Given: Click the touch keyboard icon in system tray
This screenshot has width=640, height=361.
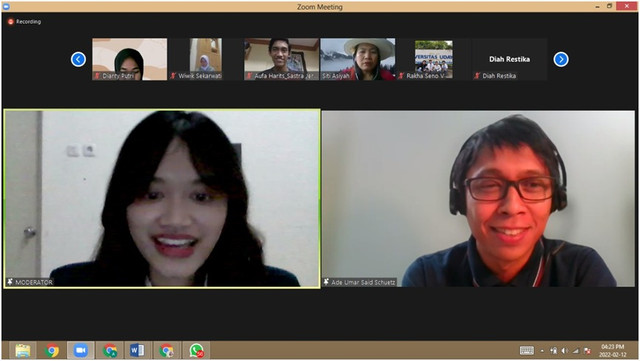Looking at the screenshot, I should pos(527,350).
